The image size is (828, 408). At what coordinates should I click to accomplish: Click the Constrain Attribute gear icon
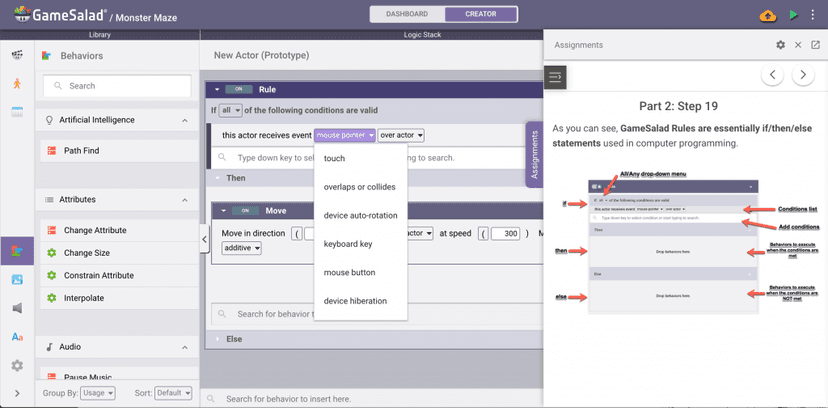(x=51, y=276)
